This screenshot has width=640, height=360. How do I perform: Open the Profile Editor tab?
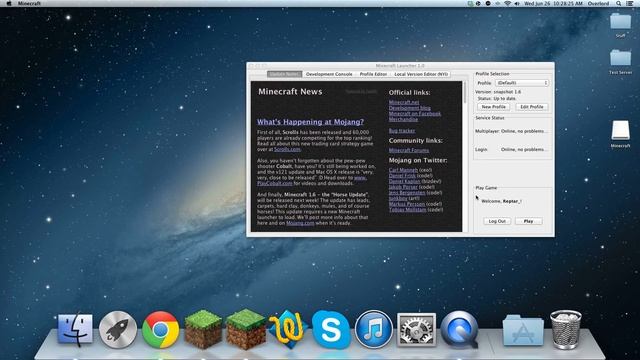[373, 74]
